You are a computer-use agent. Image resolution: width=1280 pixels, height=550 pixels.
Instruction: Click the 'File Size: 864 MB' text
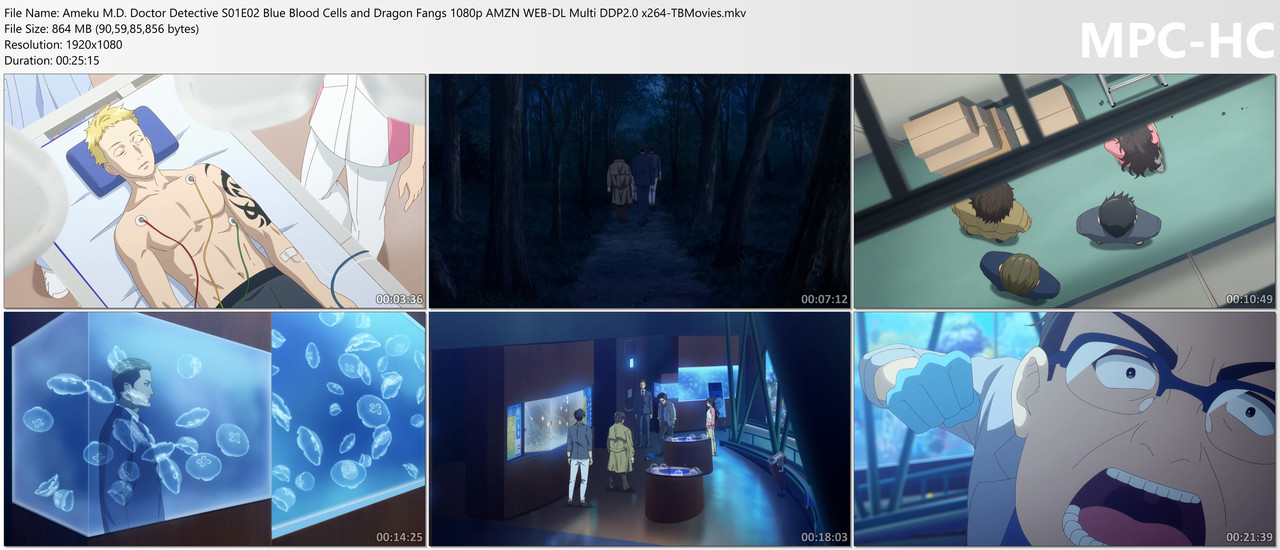click(x=102, y=29)
